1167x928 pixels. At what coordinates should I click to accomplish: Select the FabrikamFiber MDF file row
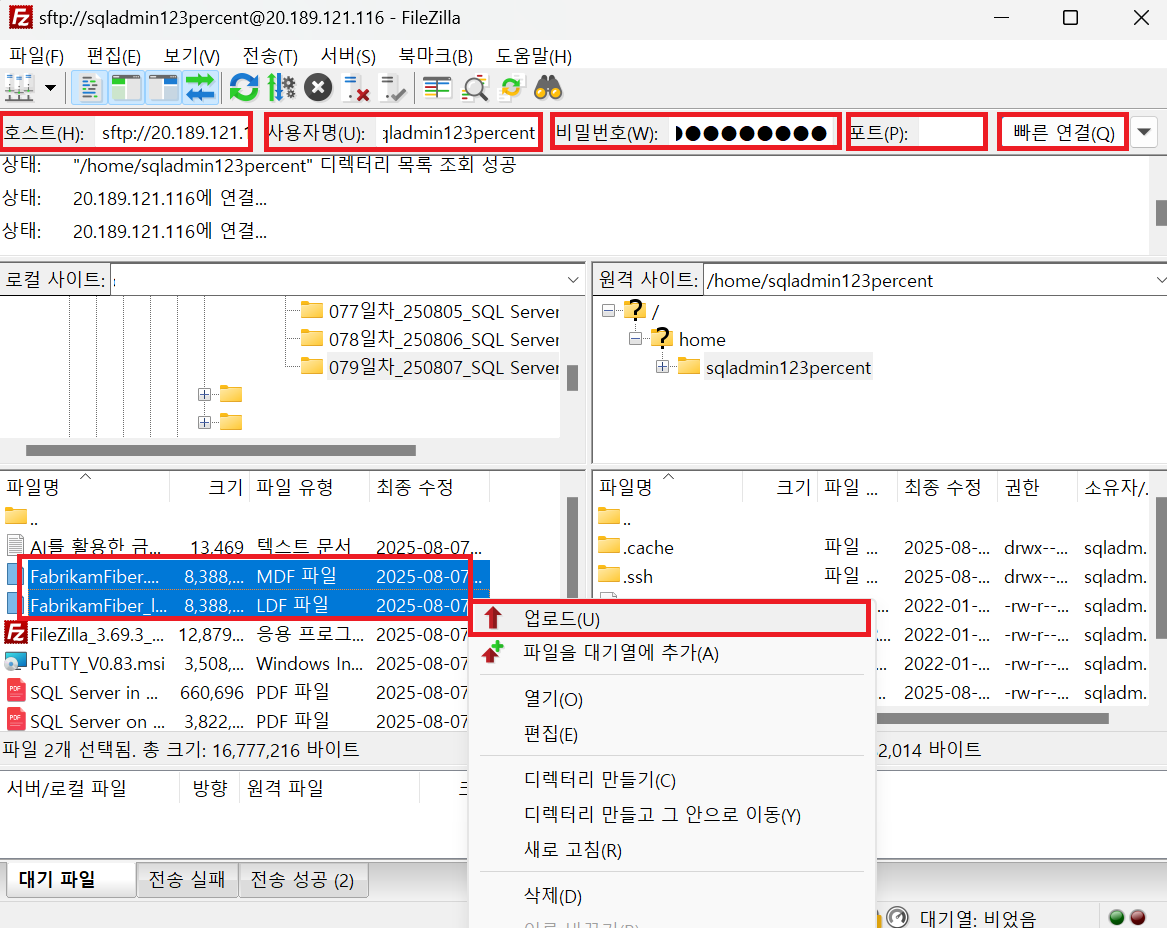pyautogui.click(x=246, y=576)
